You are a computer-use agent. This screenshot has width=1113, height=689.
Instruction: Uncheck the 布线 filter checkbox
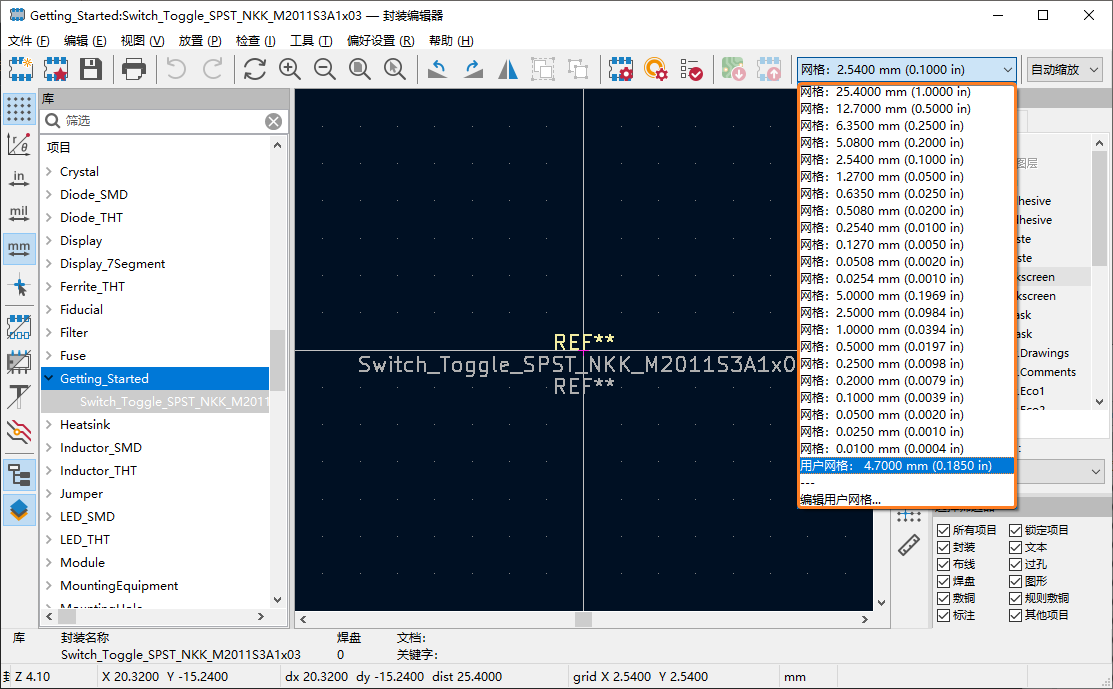[943, 564]
